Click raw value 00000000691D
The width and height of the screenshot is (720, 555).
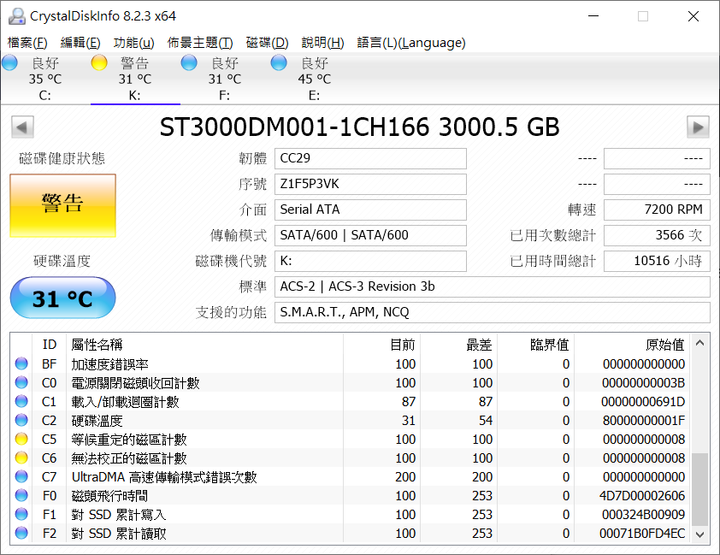pos(643,402)
